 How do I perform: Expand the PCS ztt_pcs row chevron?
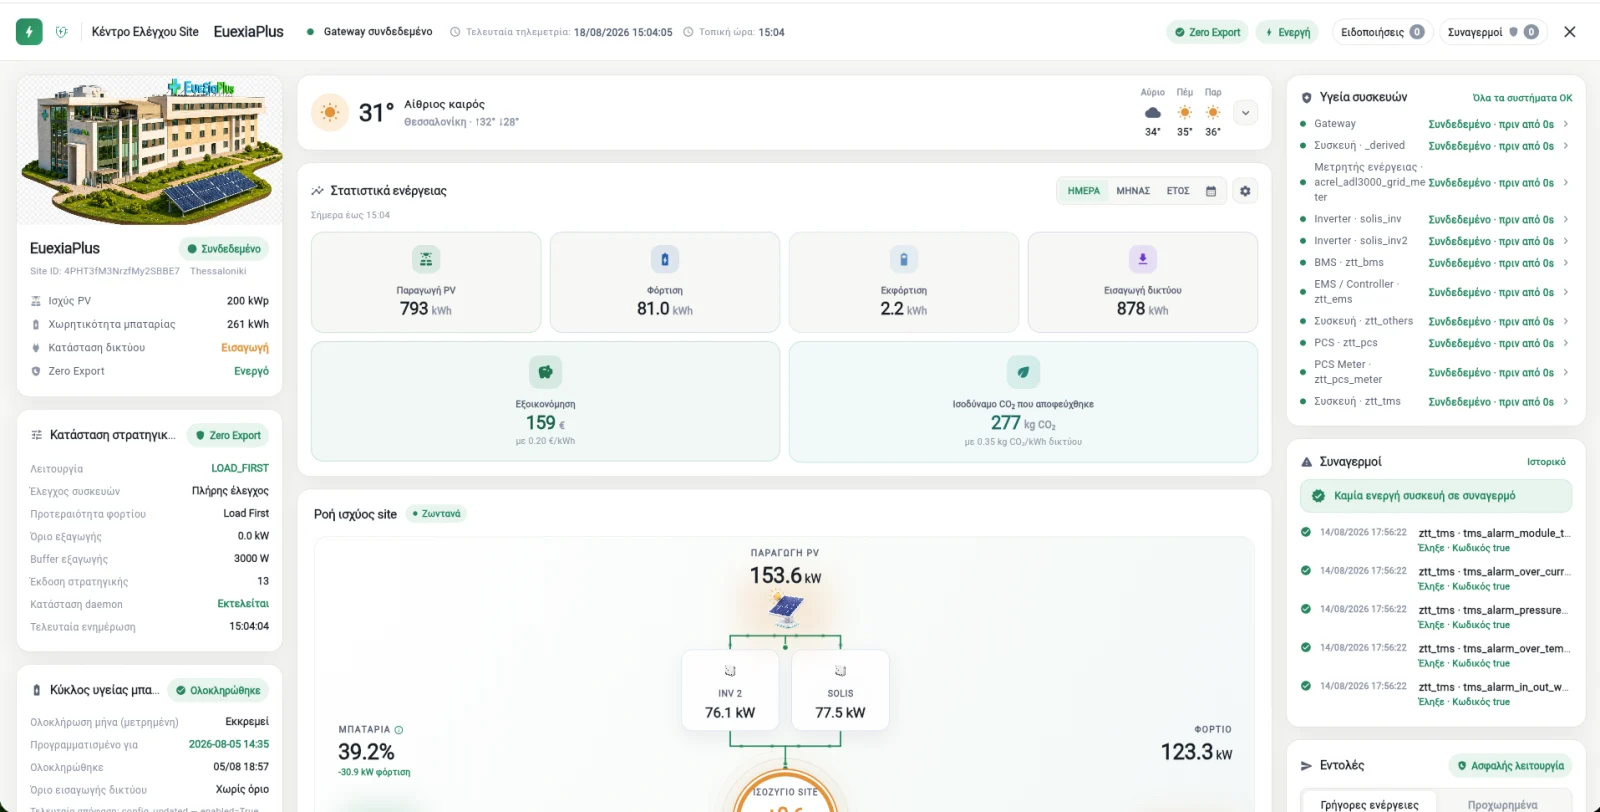coord(1565,343)
